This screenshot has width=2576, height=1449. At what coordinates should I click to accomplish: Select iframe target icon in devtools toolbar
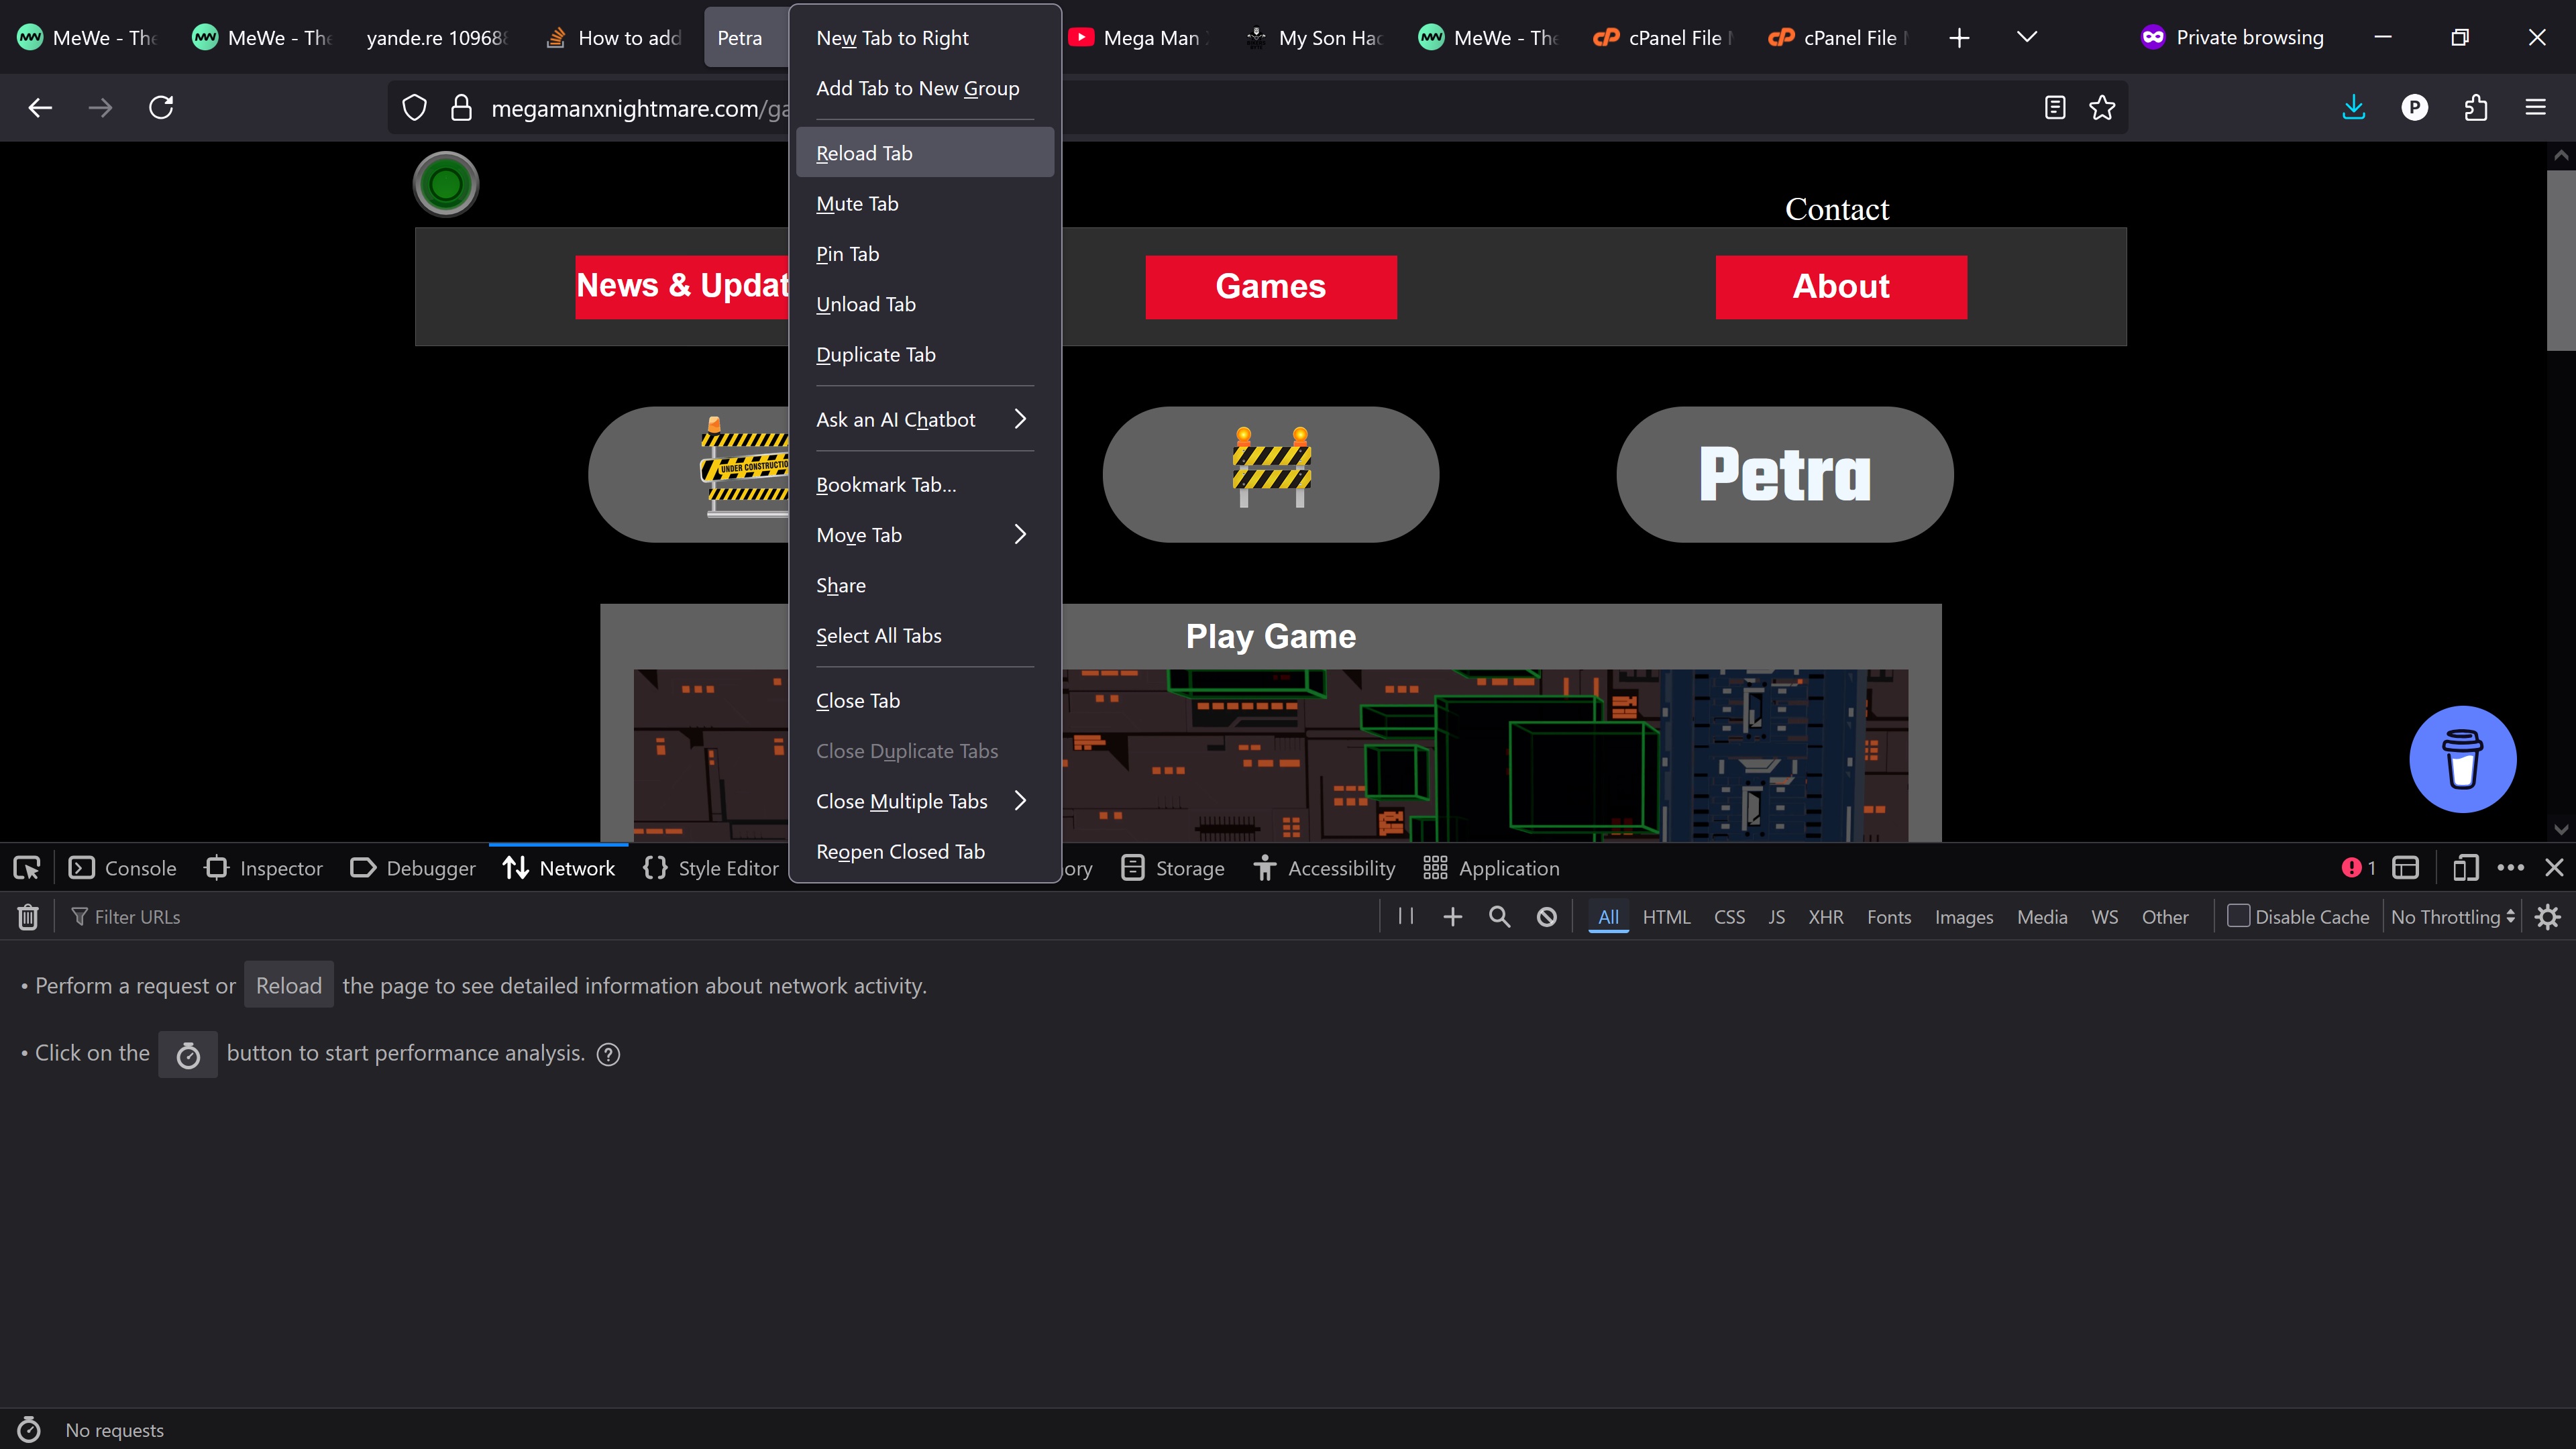(2405, 868)
